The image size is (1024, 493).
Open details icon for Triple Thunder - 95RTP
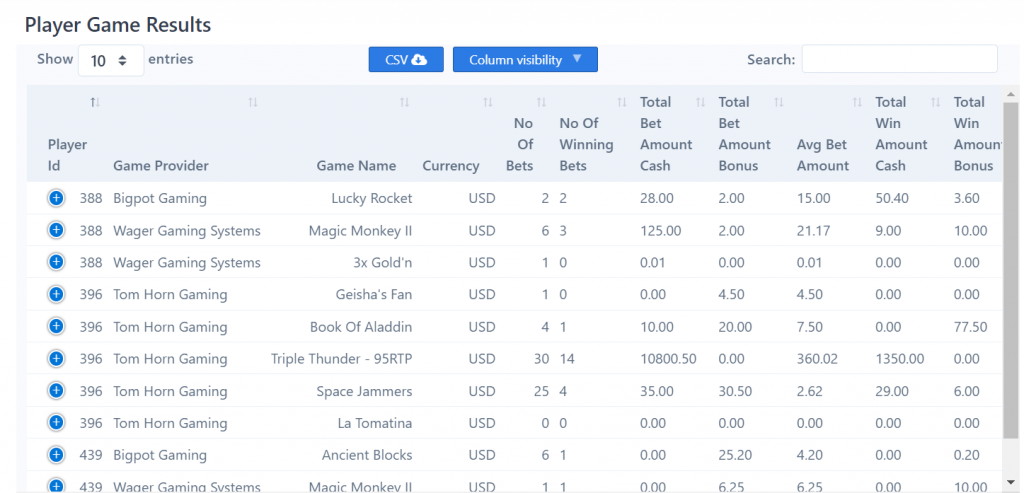click(x=56, y=358)
